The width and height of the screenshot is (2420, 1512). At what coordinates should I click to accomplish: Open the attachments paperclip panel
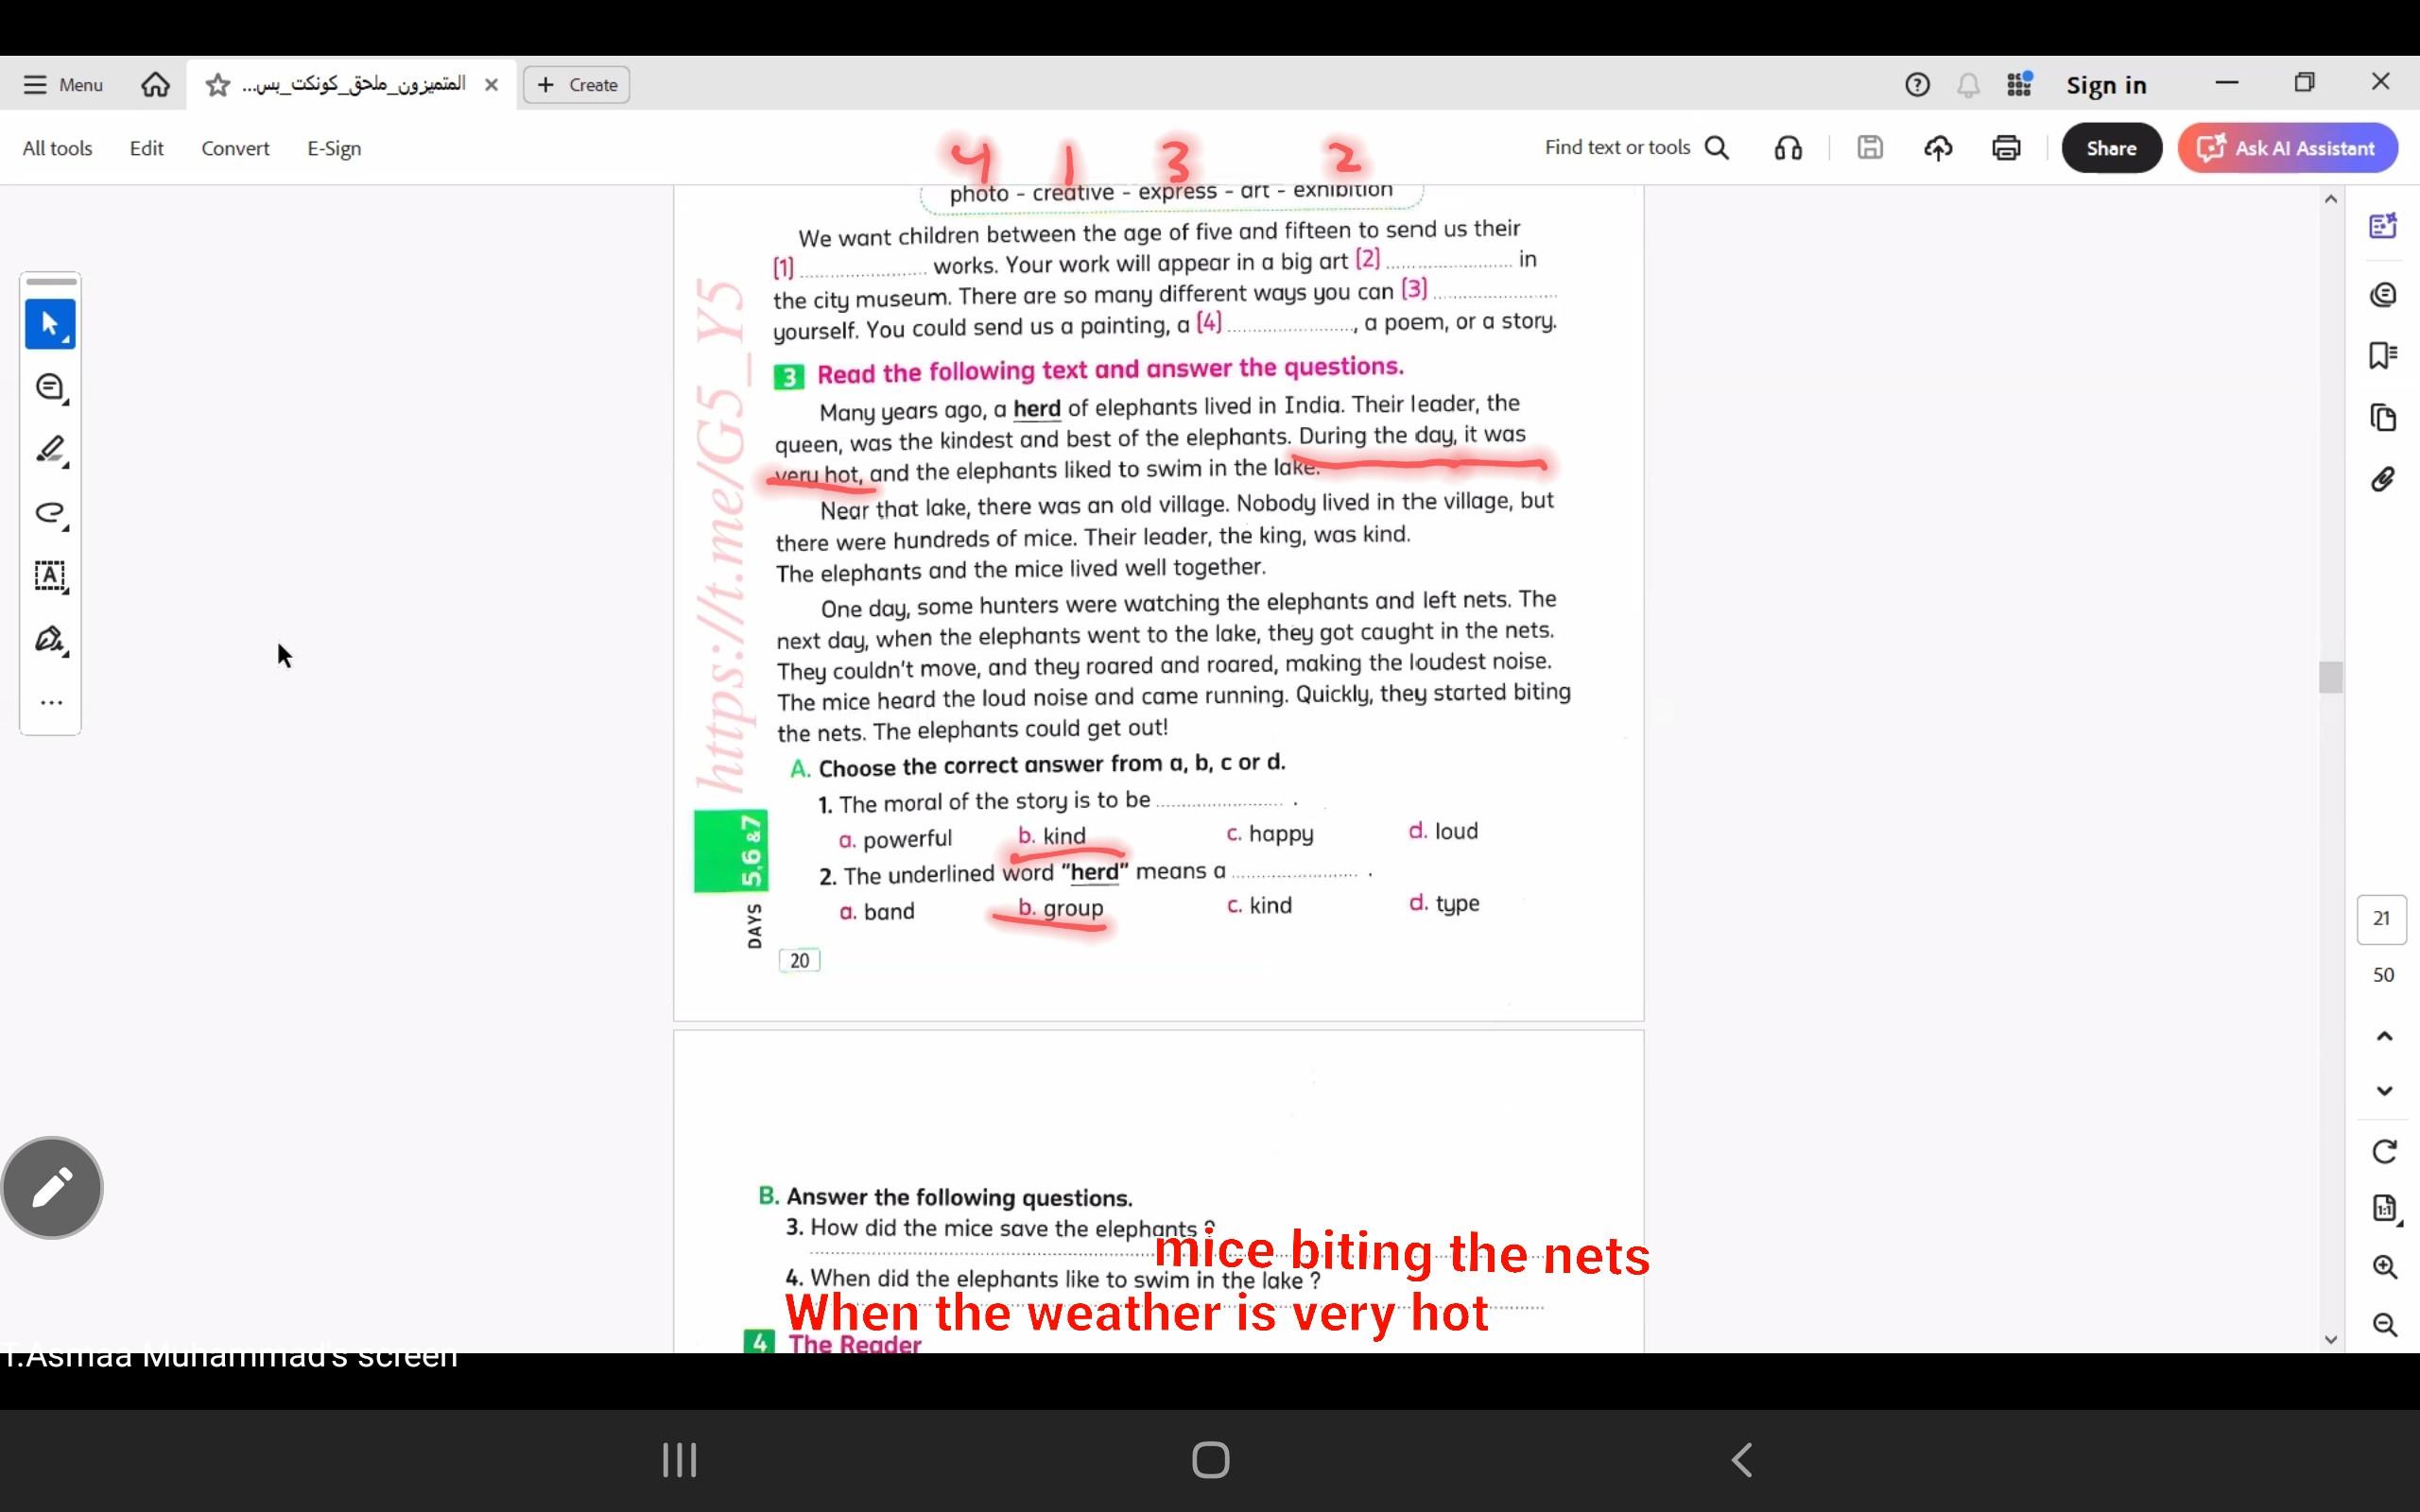tap(2383, 480)
